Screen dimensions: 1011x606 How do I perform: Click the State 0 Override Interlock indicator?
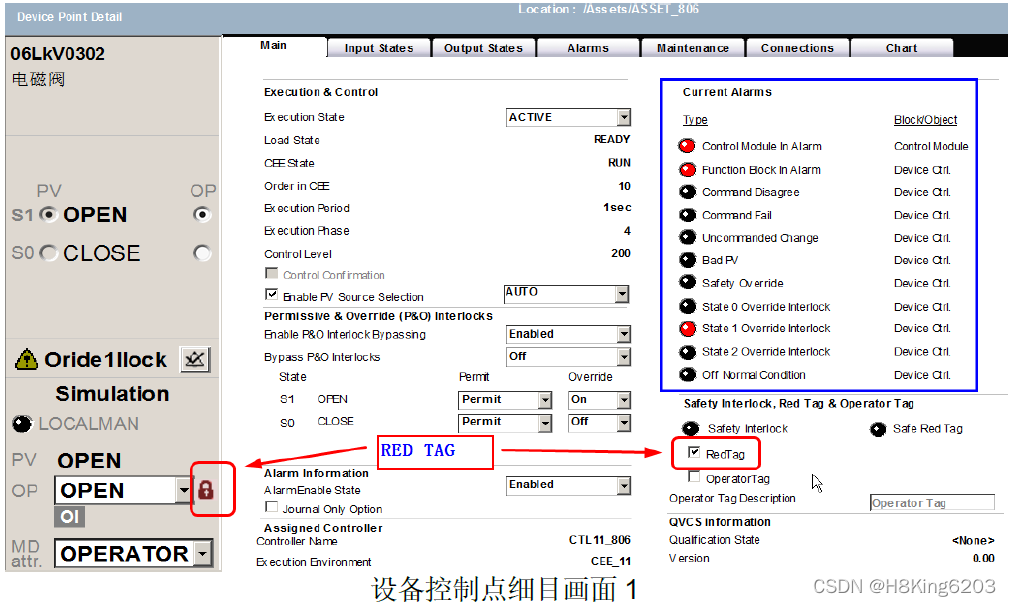coord(687,307)
